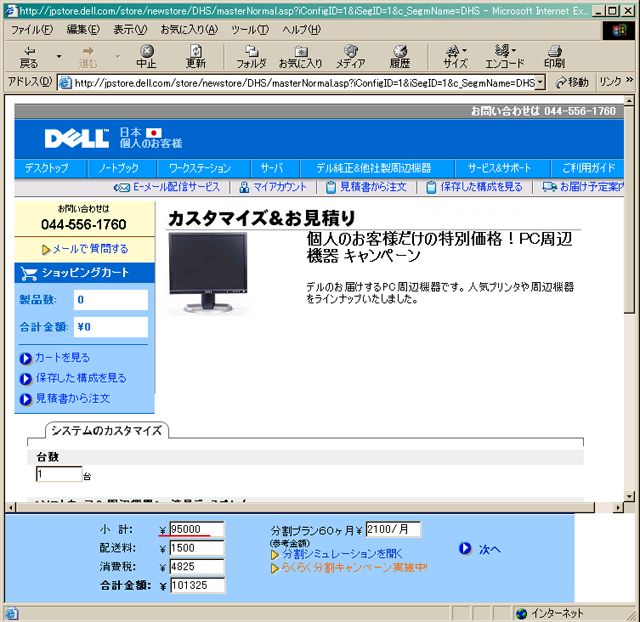The image size is (640, 622).
Task: Click the 分割プラン field showing 2100/月
Action: [x=393, y=529]
